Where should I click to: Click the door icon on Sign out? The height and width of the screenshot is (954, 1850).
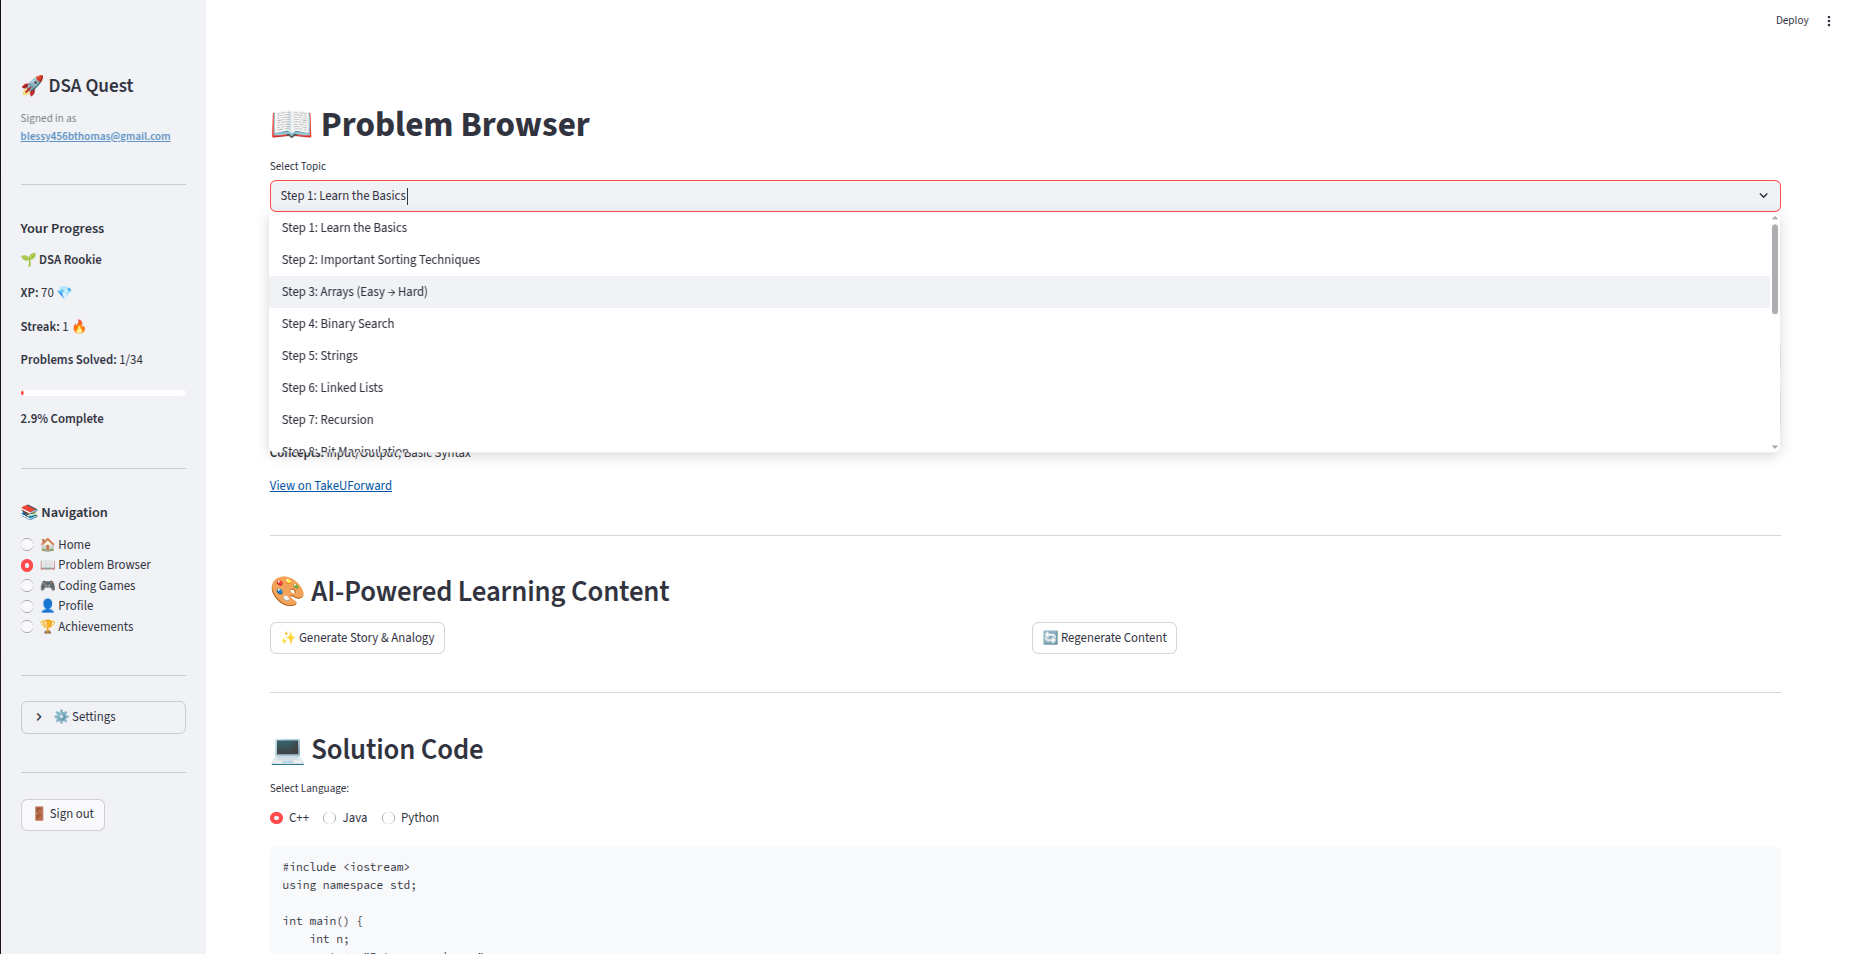[39, 814]
